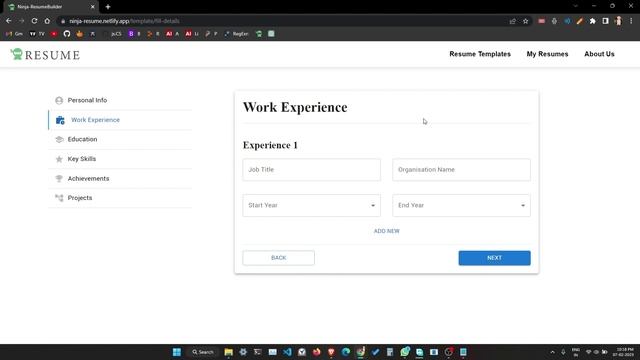Select the Achievements section
The image size is (640, 360).
click(x=120, y=179)
